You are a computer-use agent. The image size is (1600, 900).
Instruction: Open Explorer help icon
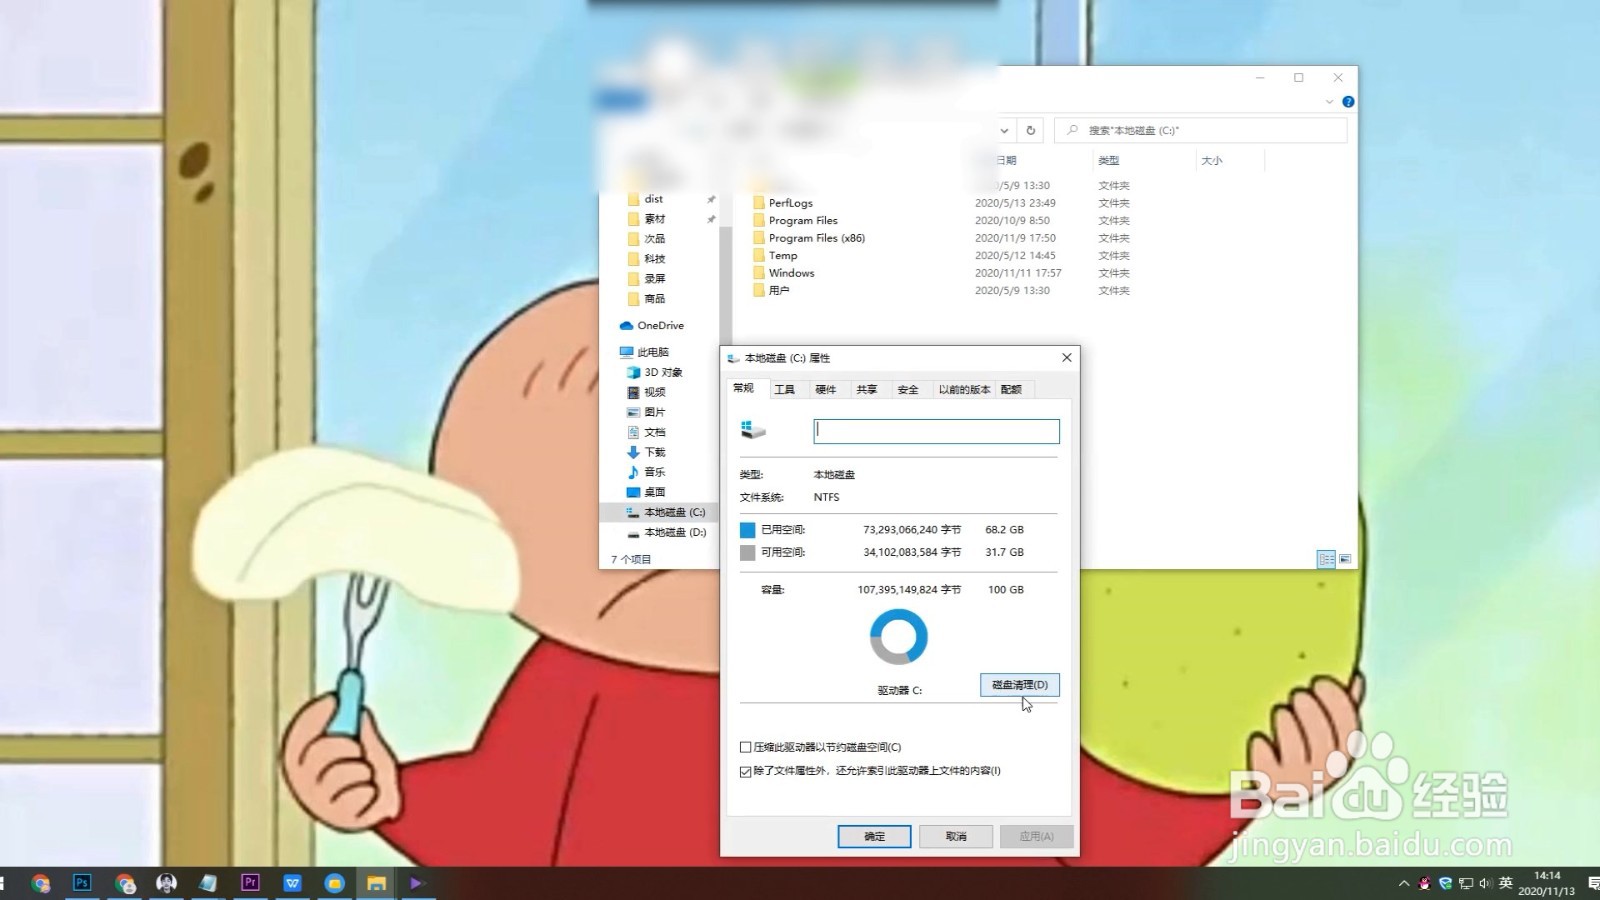1348,102
